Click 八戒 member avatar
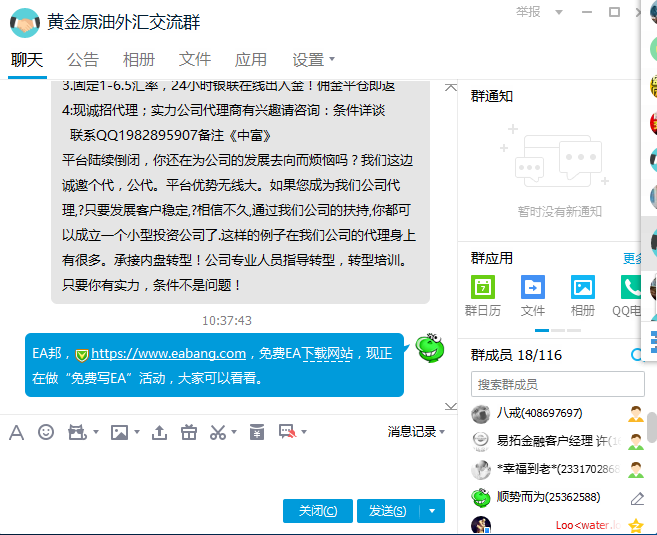The height and width of the screenshot is (535, 657). (481, 414)
